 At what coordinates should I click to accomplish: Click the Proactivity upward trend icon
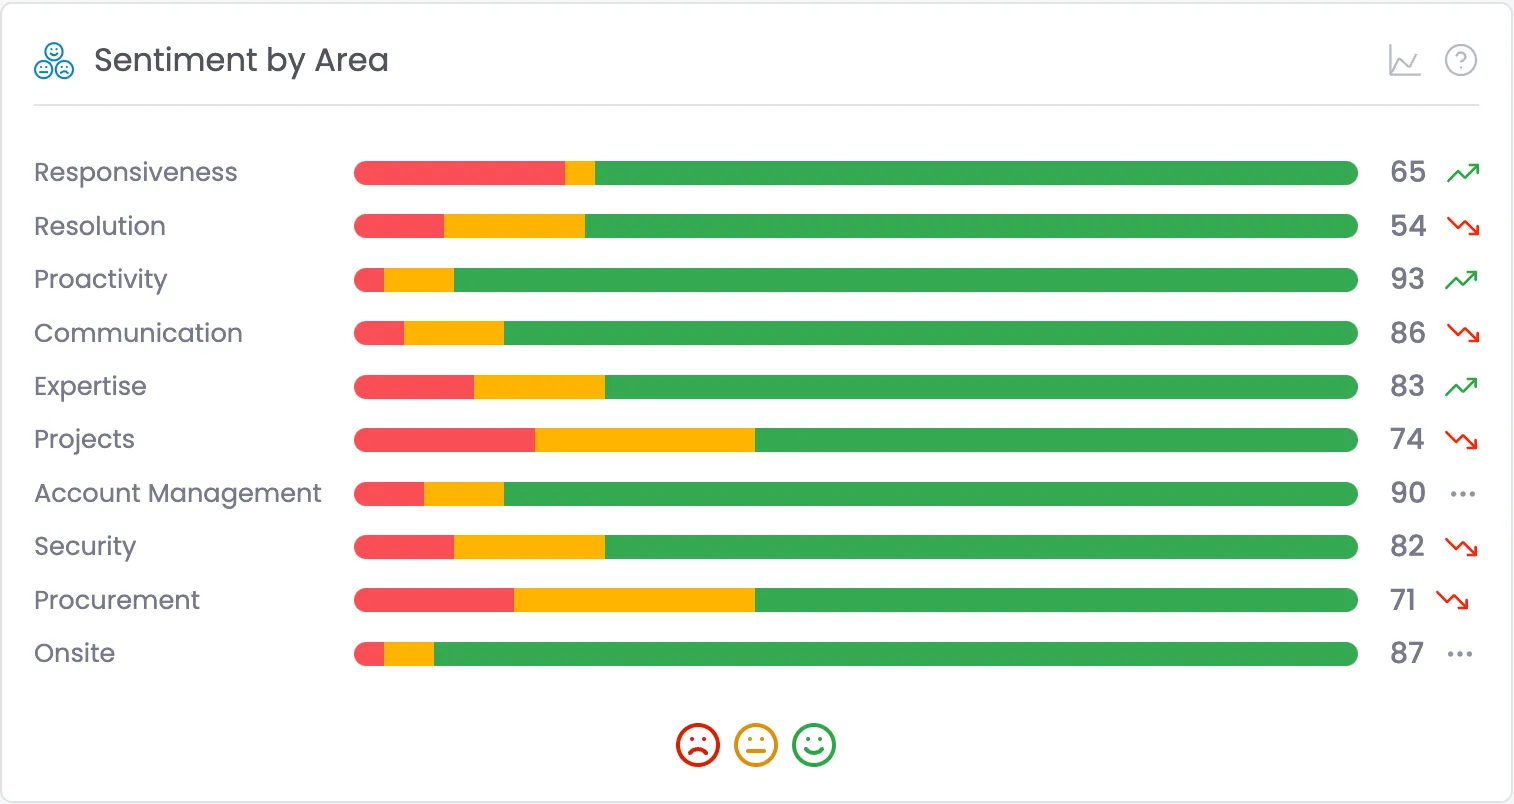click(x=1461, y=280)
